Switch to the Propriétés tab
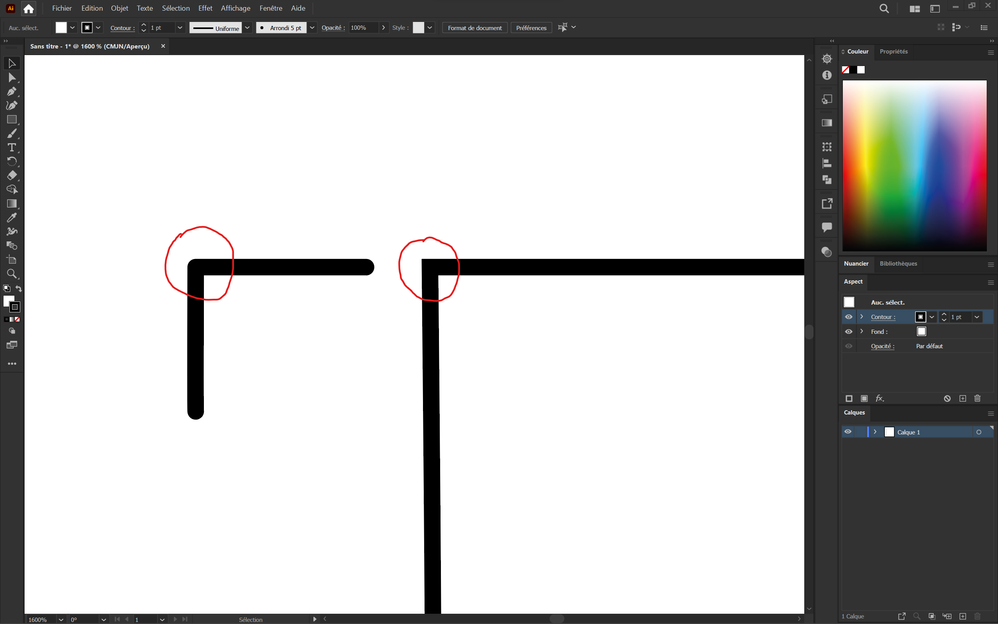The height and width of the screenshot is (624, 998). click(894, 52)
